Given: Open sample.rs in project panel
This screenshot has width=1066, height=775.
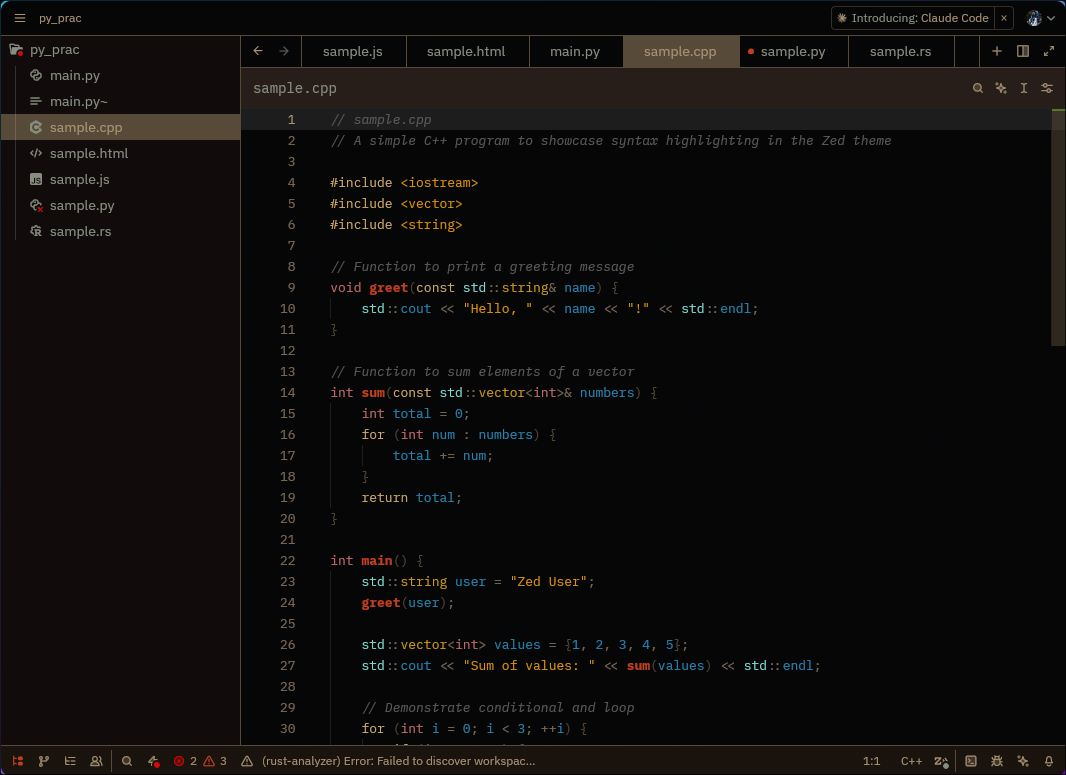Looking at the screenshot, I should point(120,231).
